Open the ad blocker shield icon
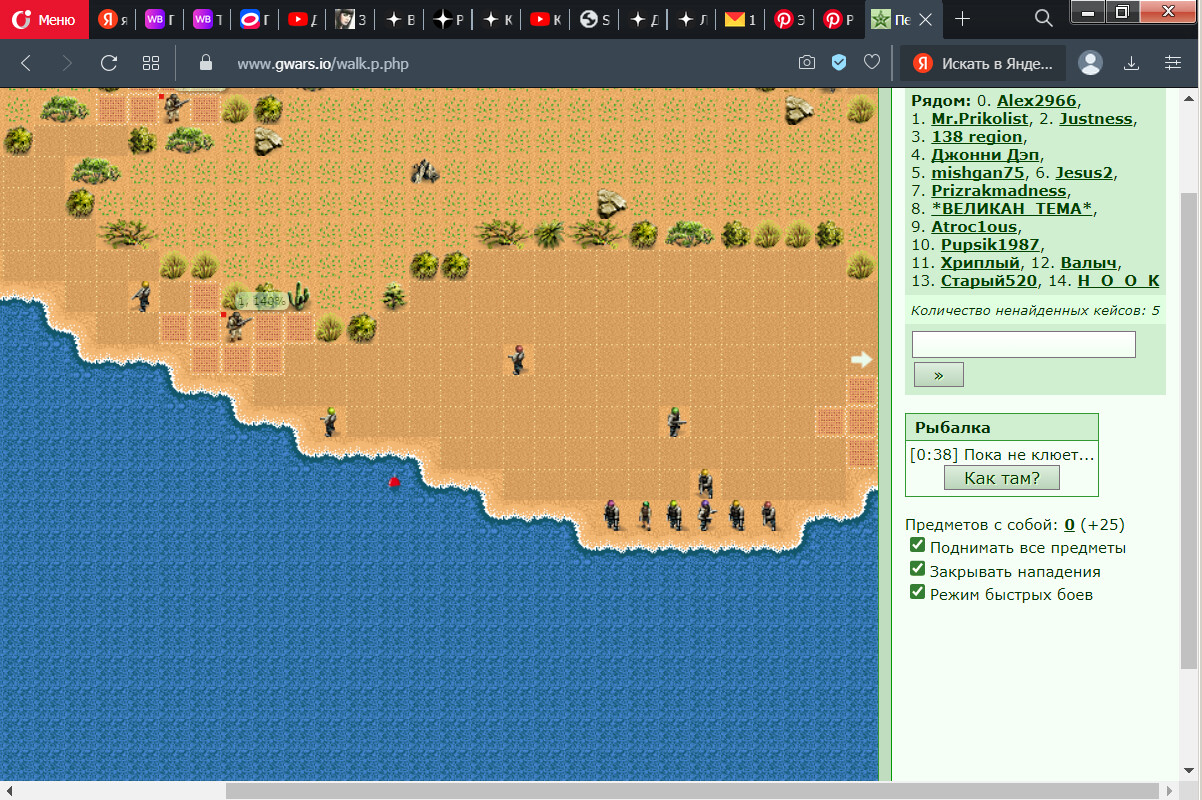 pos(839,63)
